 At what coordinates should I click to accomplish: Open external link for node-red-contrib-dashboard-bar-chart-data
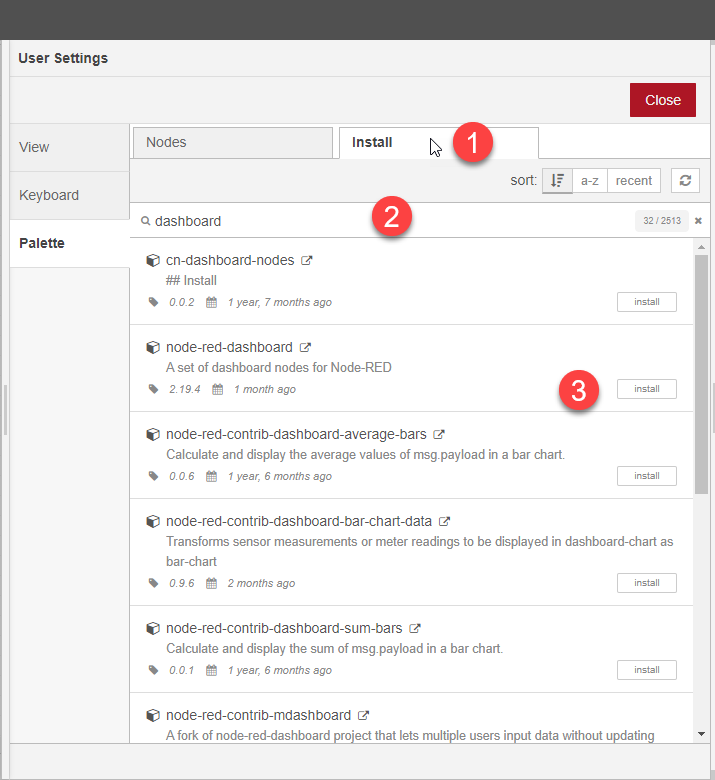pos(444,521)
